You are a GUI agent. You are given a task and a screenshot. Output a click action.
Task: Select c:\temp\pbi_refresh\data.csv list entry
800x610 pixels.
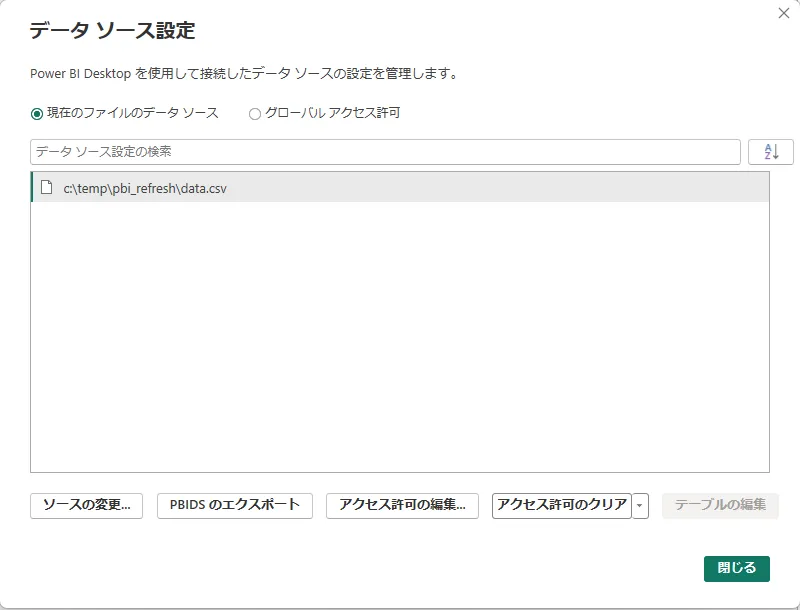coord(400,187)
